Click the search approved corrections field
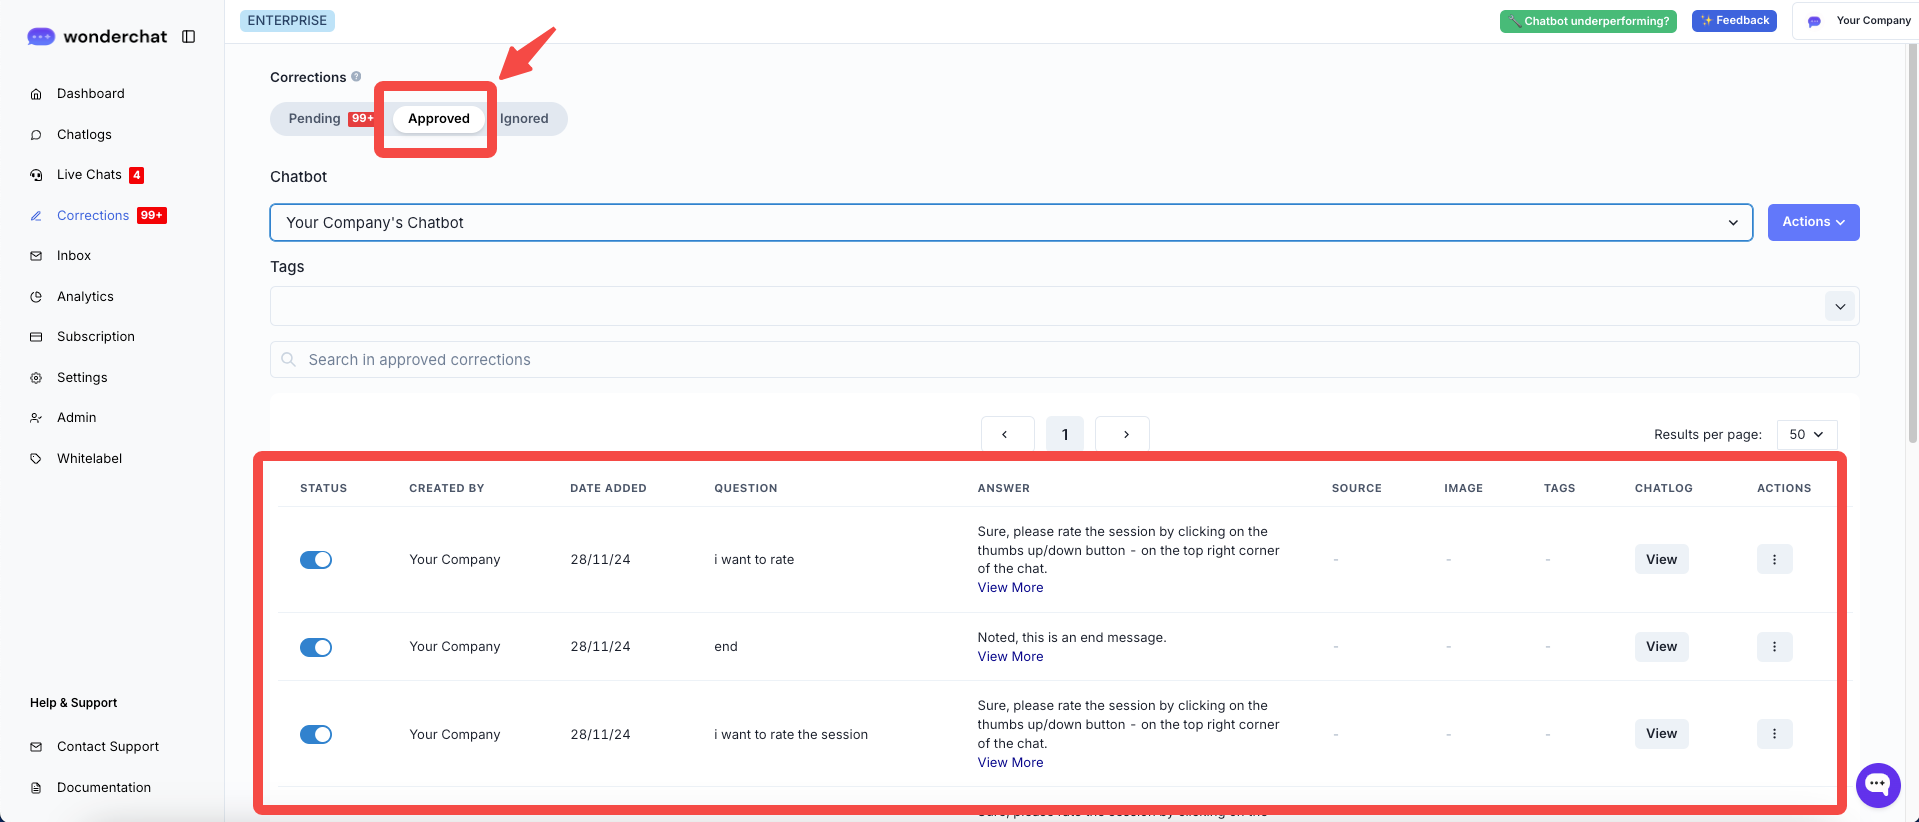Screen dimensions: 1919x822 (x=1064, y=360)
